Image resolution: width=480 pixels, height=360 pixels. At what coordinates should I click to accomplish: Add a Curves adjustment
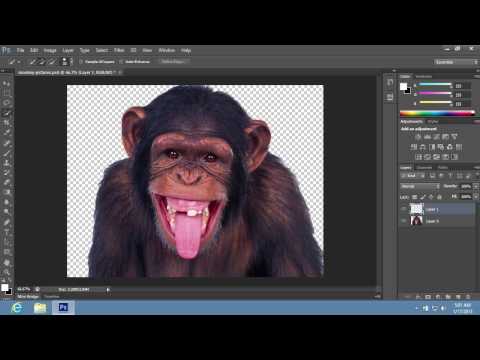(x=436, y=137)
